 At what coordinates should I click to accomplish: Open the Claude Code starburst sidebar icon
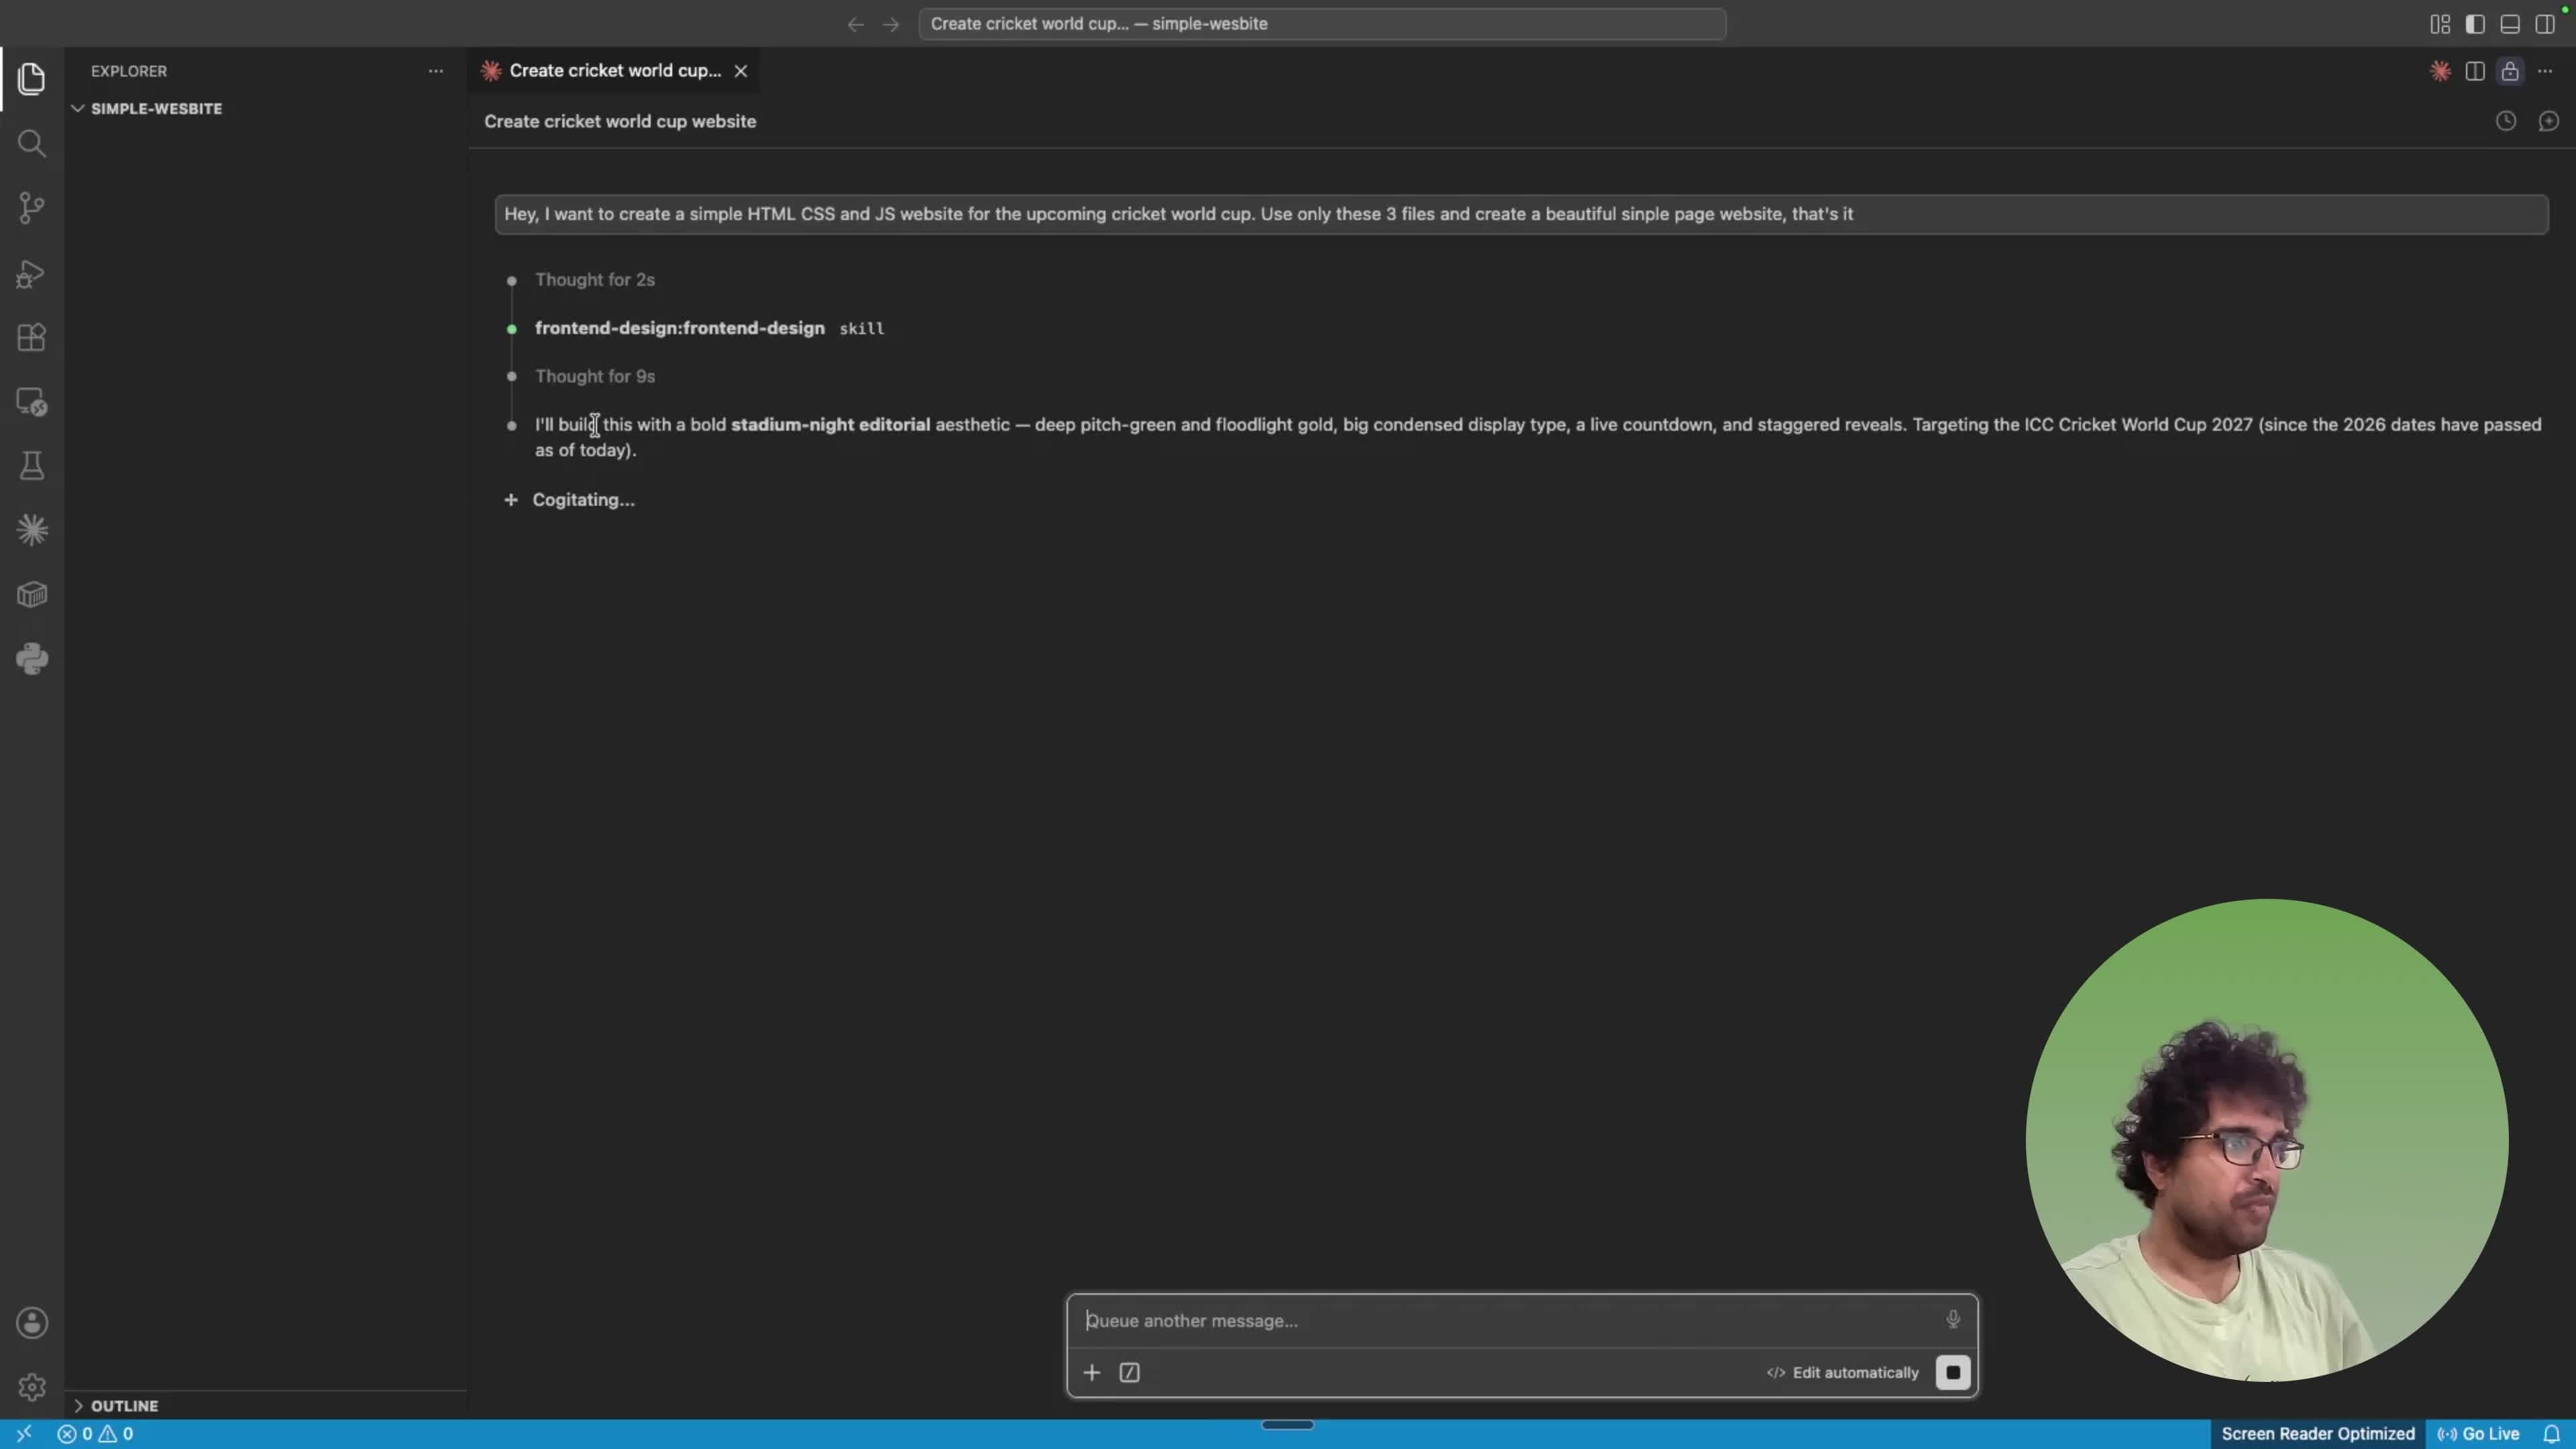tap(31, 530)
